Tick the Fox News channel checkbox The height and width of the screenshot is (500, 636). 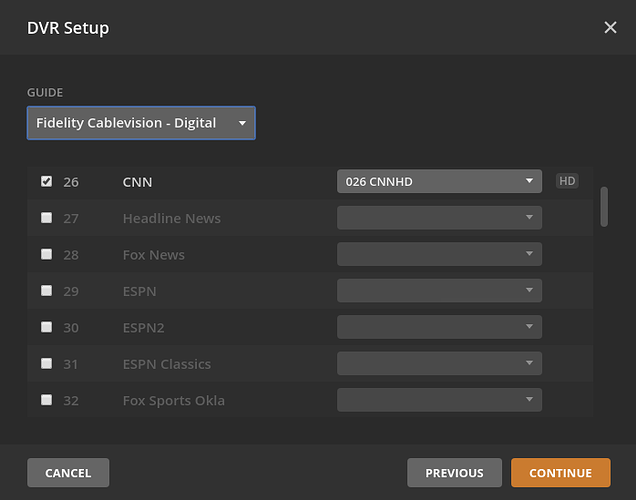tap(47, 254)
